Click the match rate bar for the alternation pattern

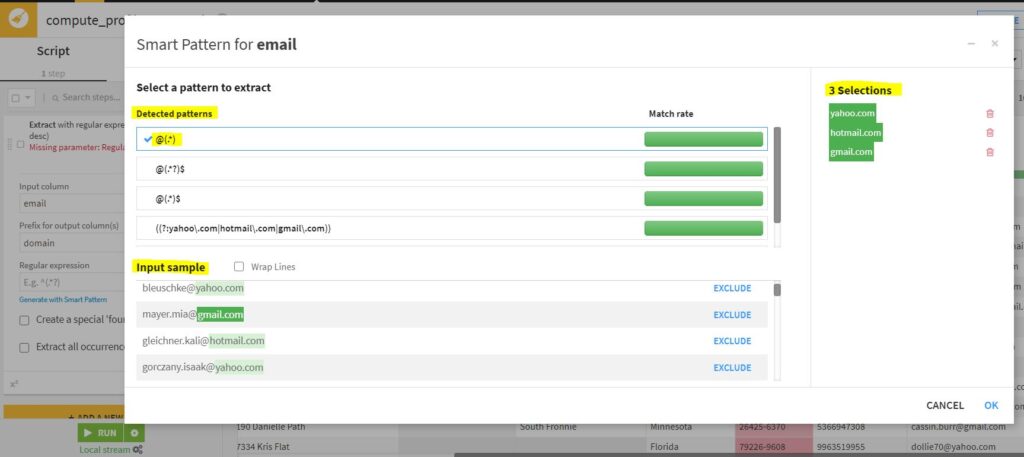(703, 228)
